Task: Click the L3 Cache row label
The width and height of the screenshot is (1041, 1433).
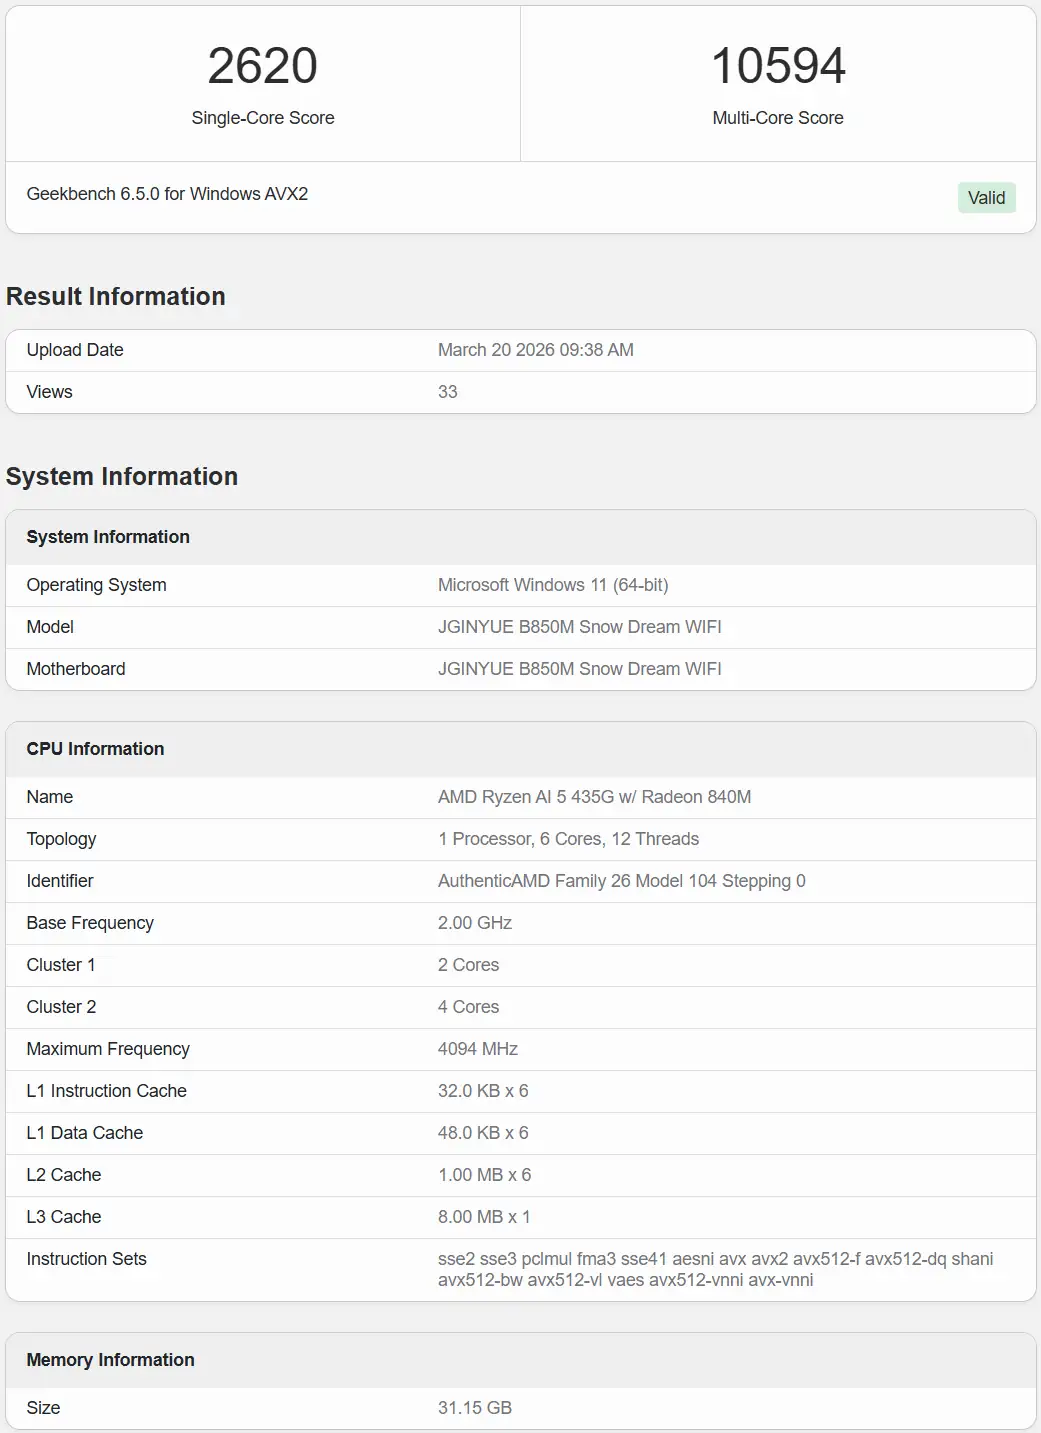Action: 64,1217
